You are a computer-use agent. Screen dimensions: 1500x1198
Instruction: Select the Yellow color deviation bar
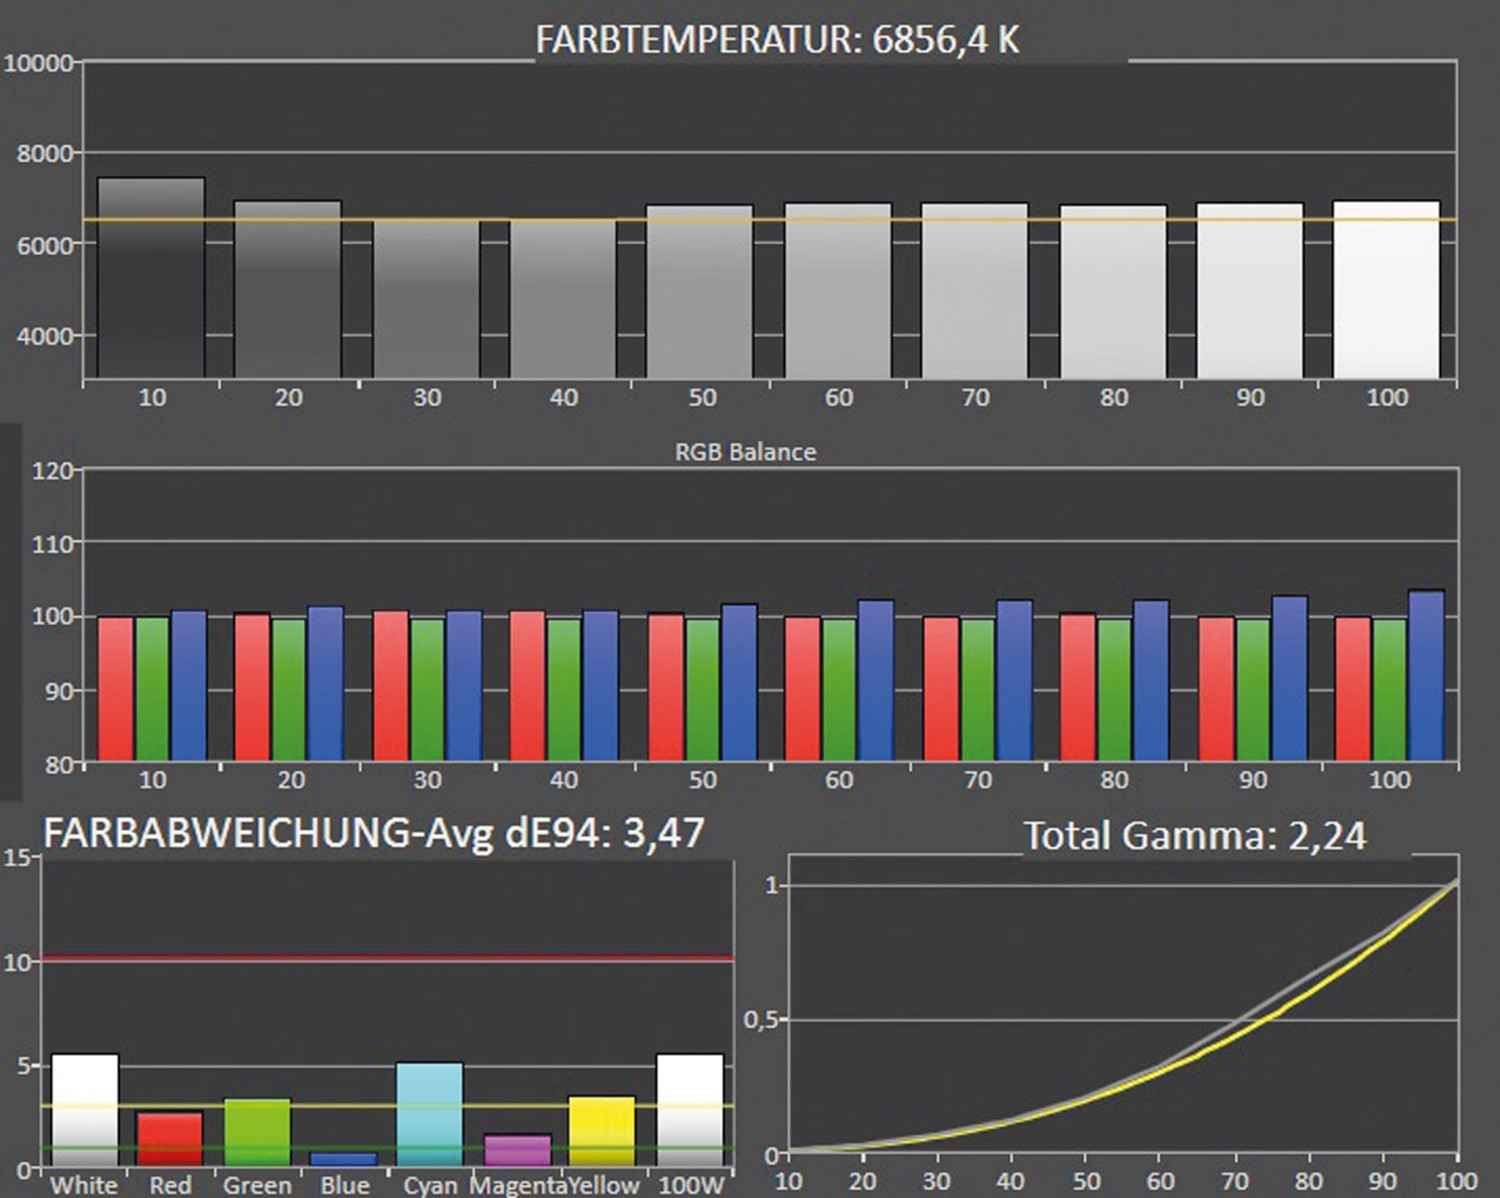pyautogui.click(x=602, y=1131)
